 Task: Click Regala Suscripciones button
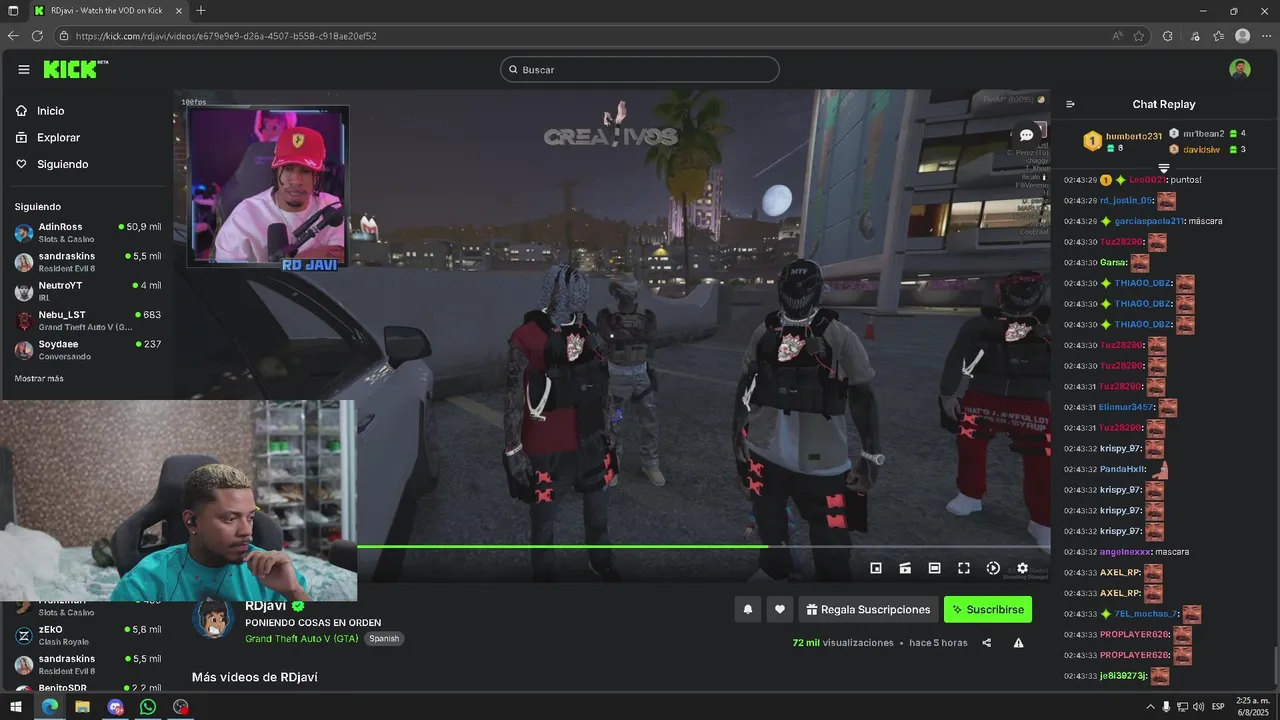point(869,609)
